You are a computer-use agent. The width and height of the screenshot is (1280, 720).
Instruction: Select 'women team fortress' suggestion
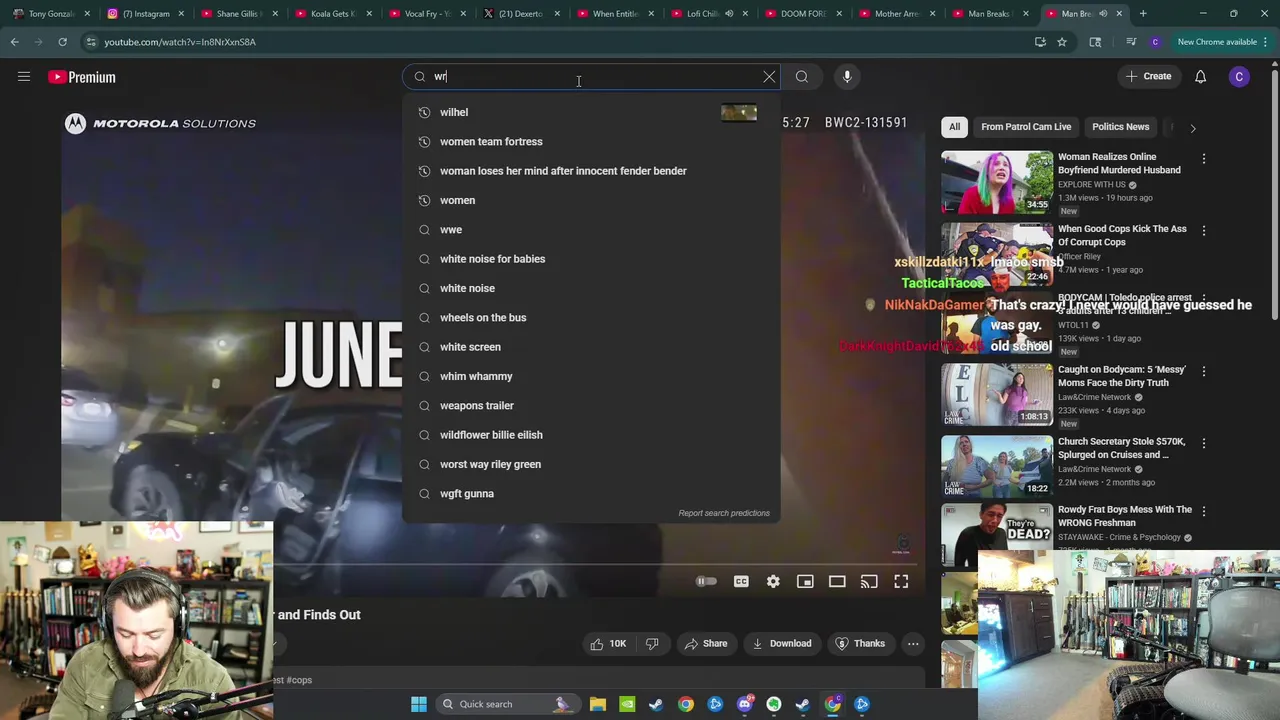(x=591, y=142)
